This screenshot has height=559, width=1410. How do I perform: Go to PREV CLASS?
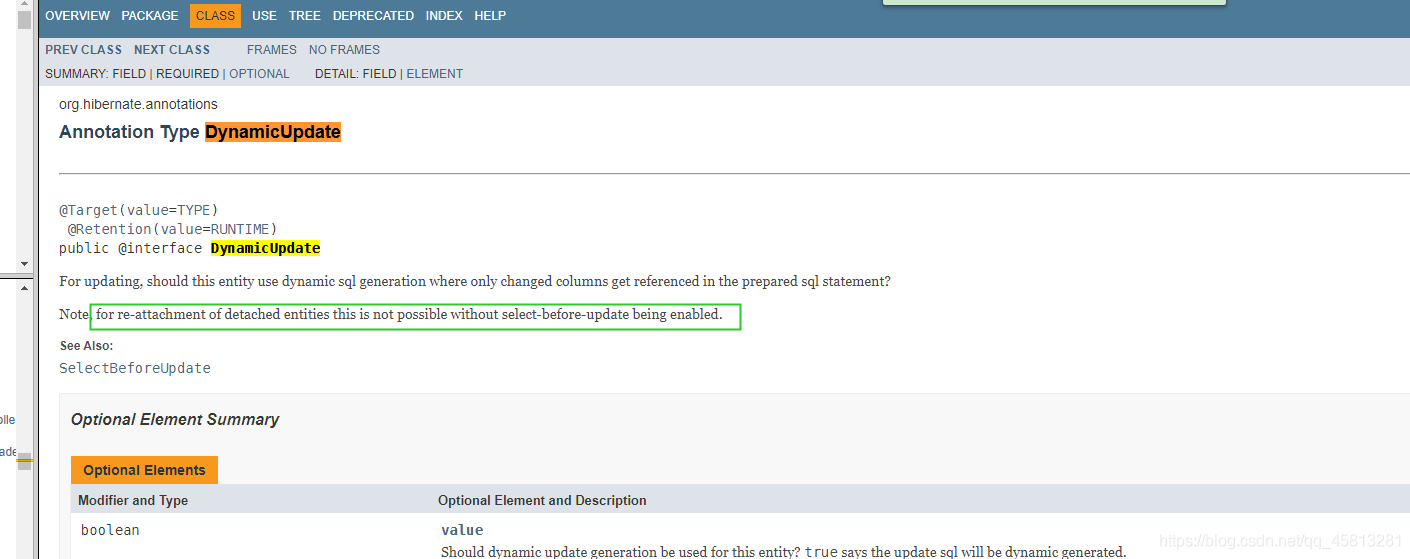pyautogui.click(x=83, y=50)
